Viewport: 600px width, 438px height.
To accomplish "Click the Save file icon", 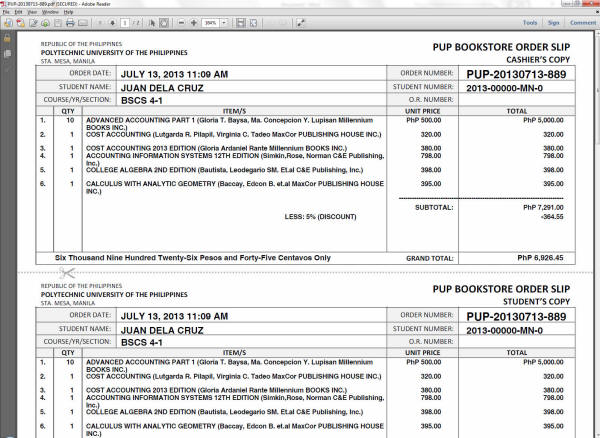I will 58,23.
